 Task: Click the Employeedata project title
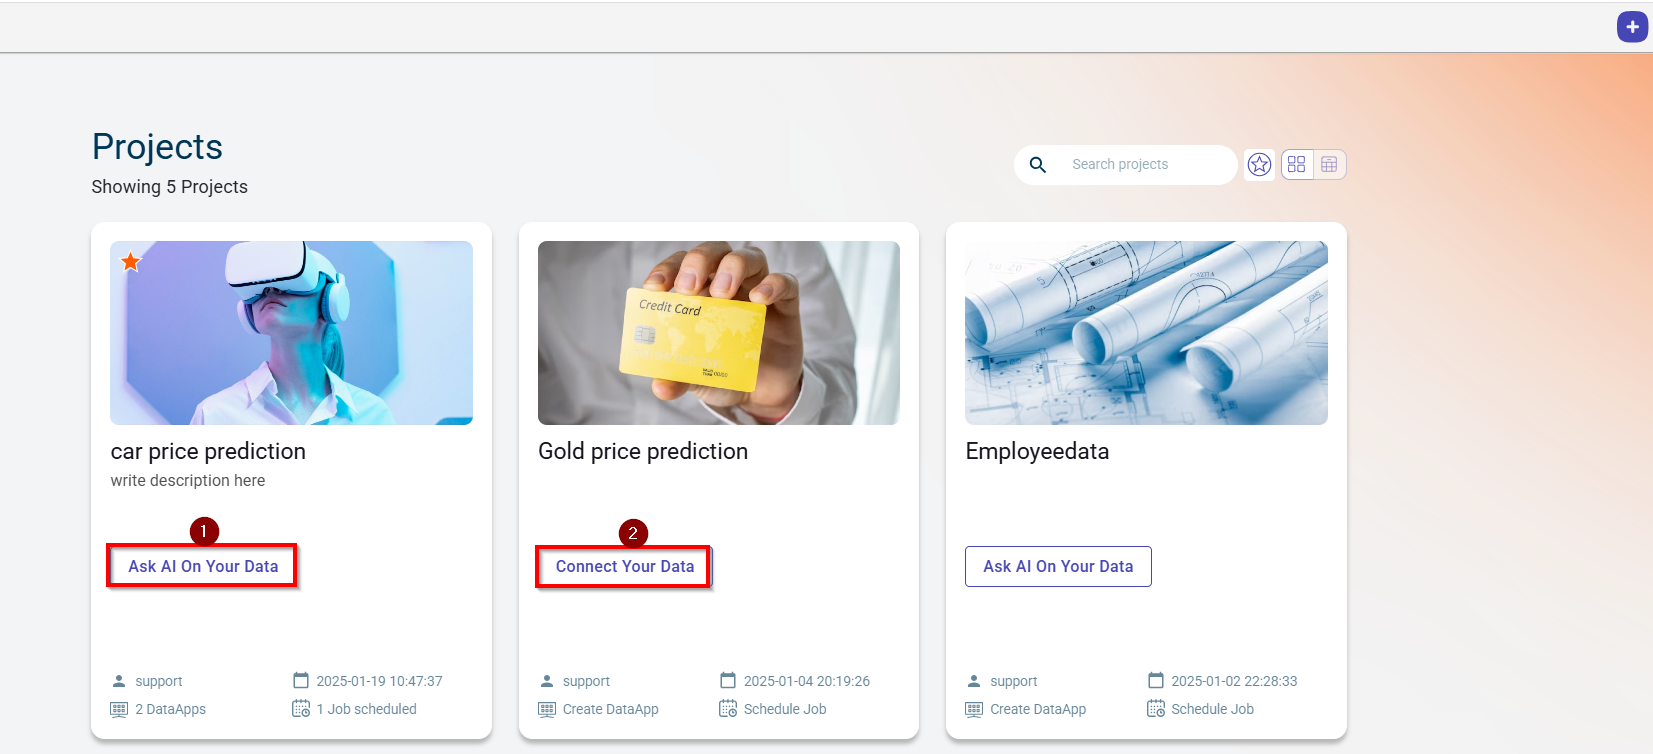[1037, 451]
